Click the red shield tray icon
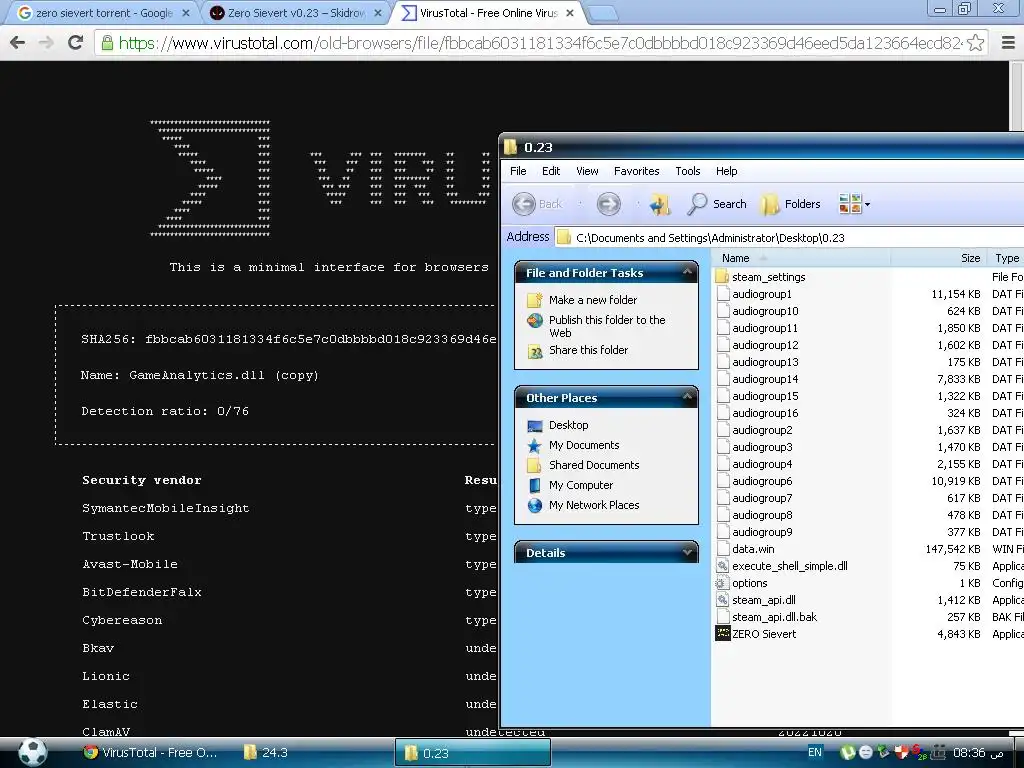Viewport: 1024px width, 768px height. pyautogui.click(x=900, y=752)
